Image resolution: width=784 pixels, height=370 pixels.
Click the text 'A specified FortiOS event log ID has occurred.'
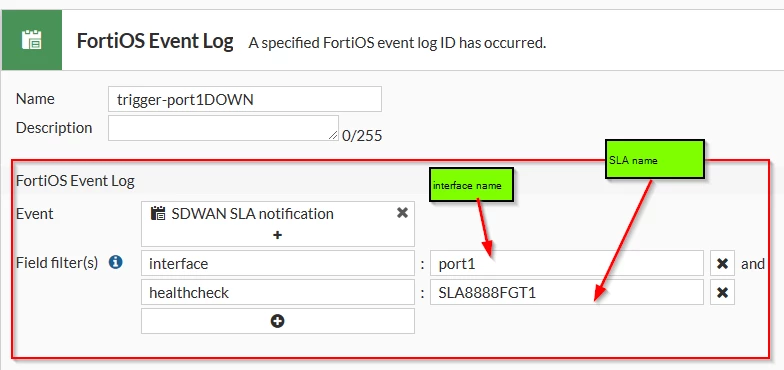397,43
